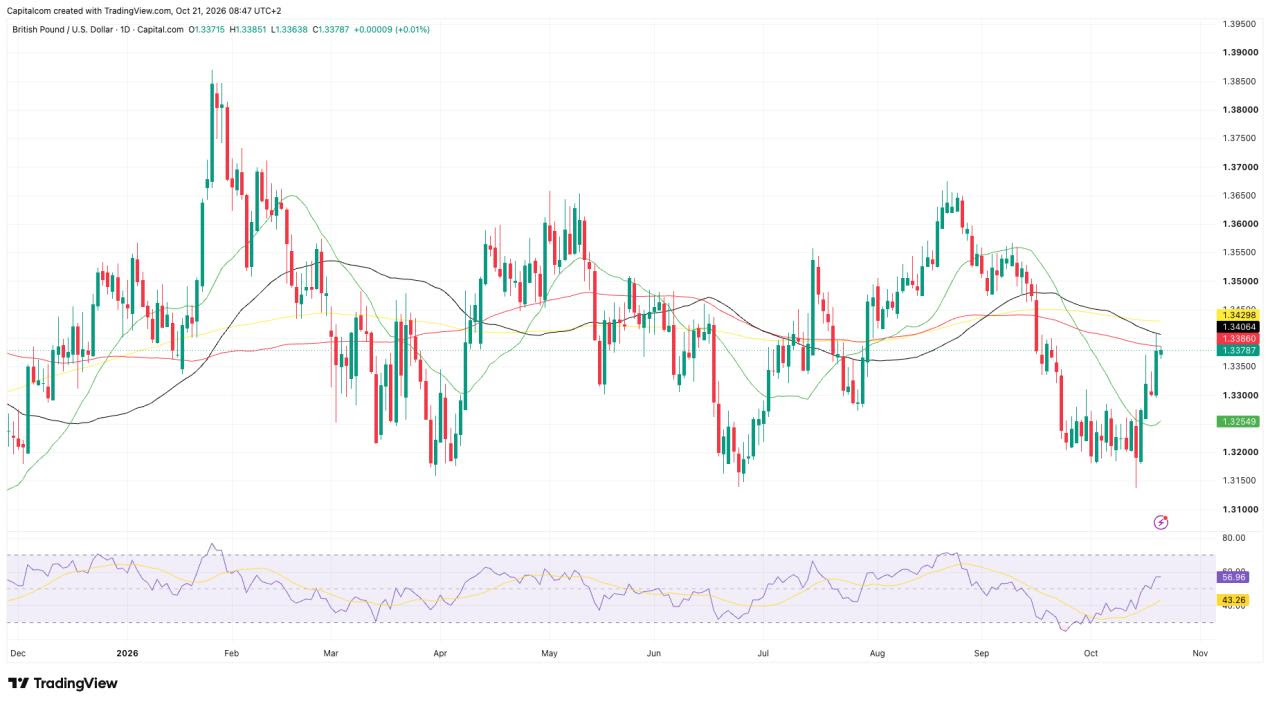Click the purple 56.96 RSI value tag
Screen dimensions: 1270x704
[1233, 577]
